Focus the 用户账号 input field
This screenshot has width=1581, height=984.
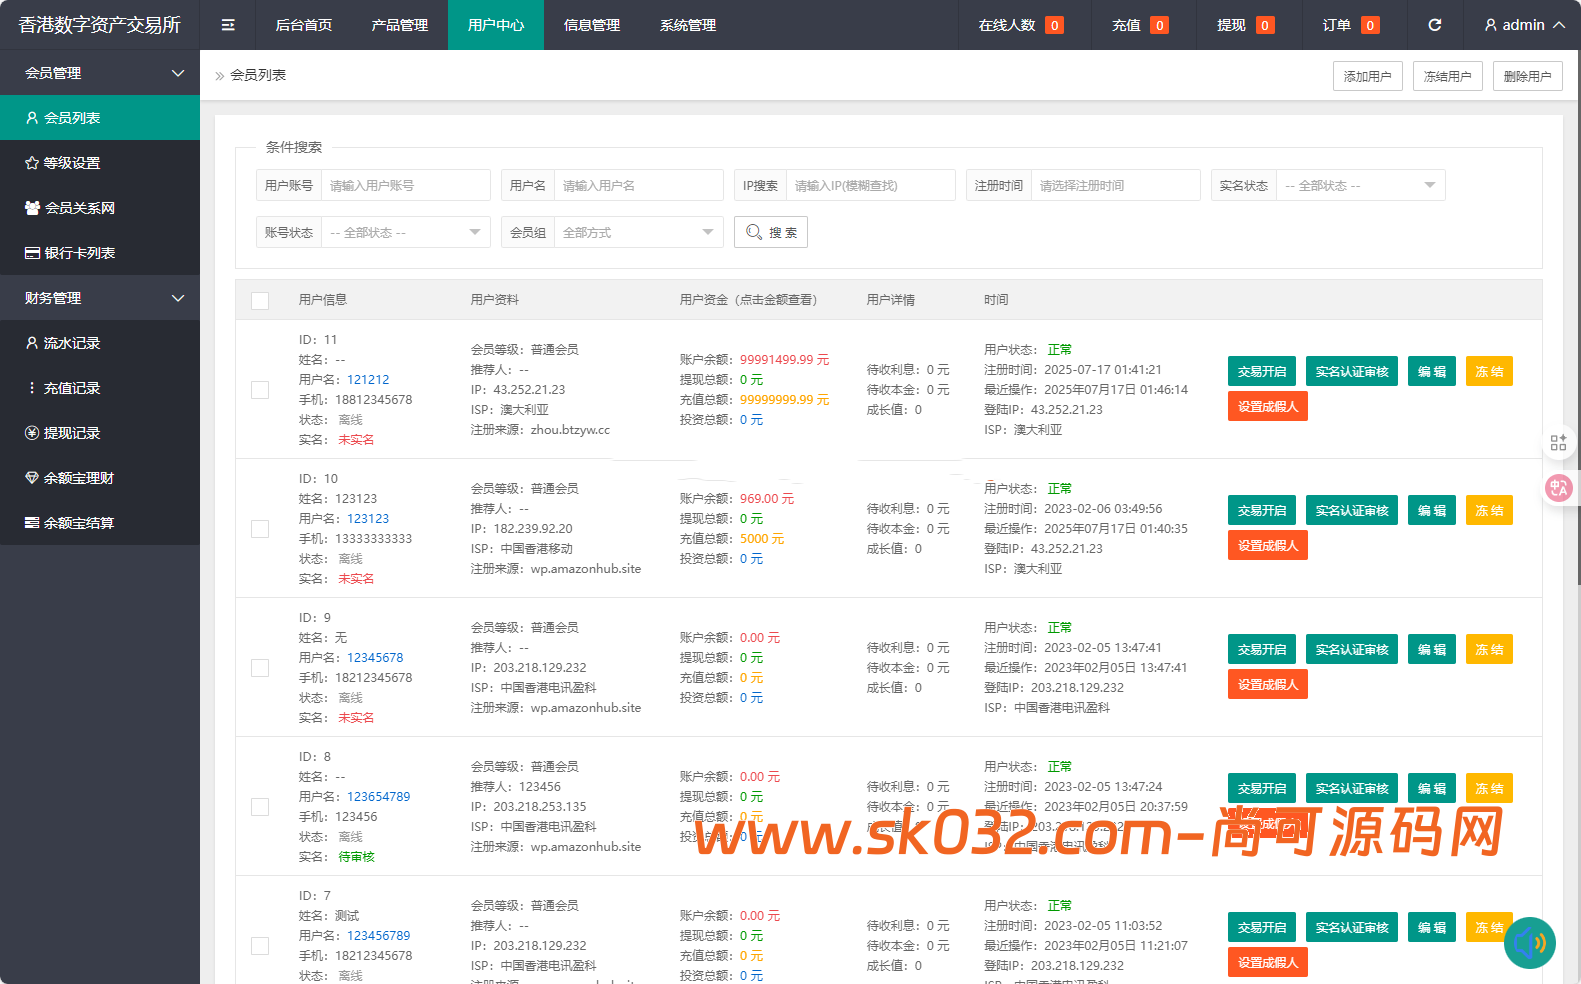406,186
